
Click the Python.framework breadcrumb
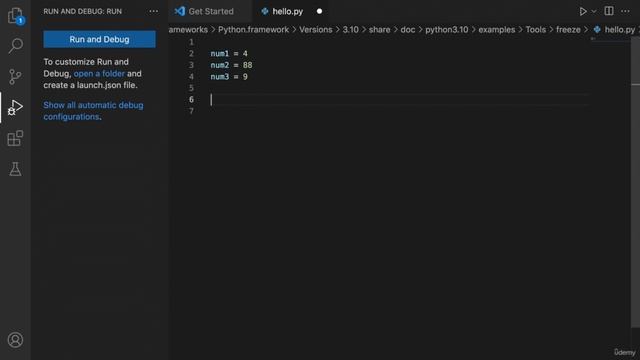(x=253, y=30)
